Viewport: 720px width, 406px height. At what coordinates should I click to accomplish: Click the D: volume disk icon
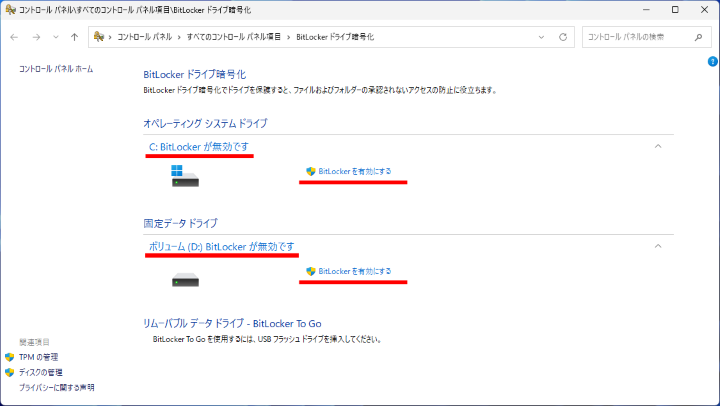pyautogui.click(x=185, y=280)
